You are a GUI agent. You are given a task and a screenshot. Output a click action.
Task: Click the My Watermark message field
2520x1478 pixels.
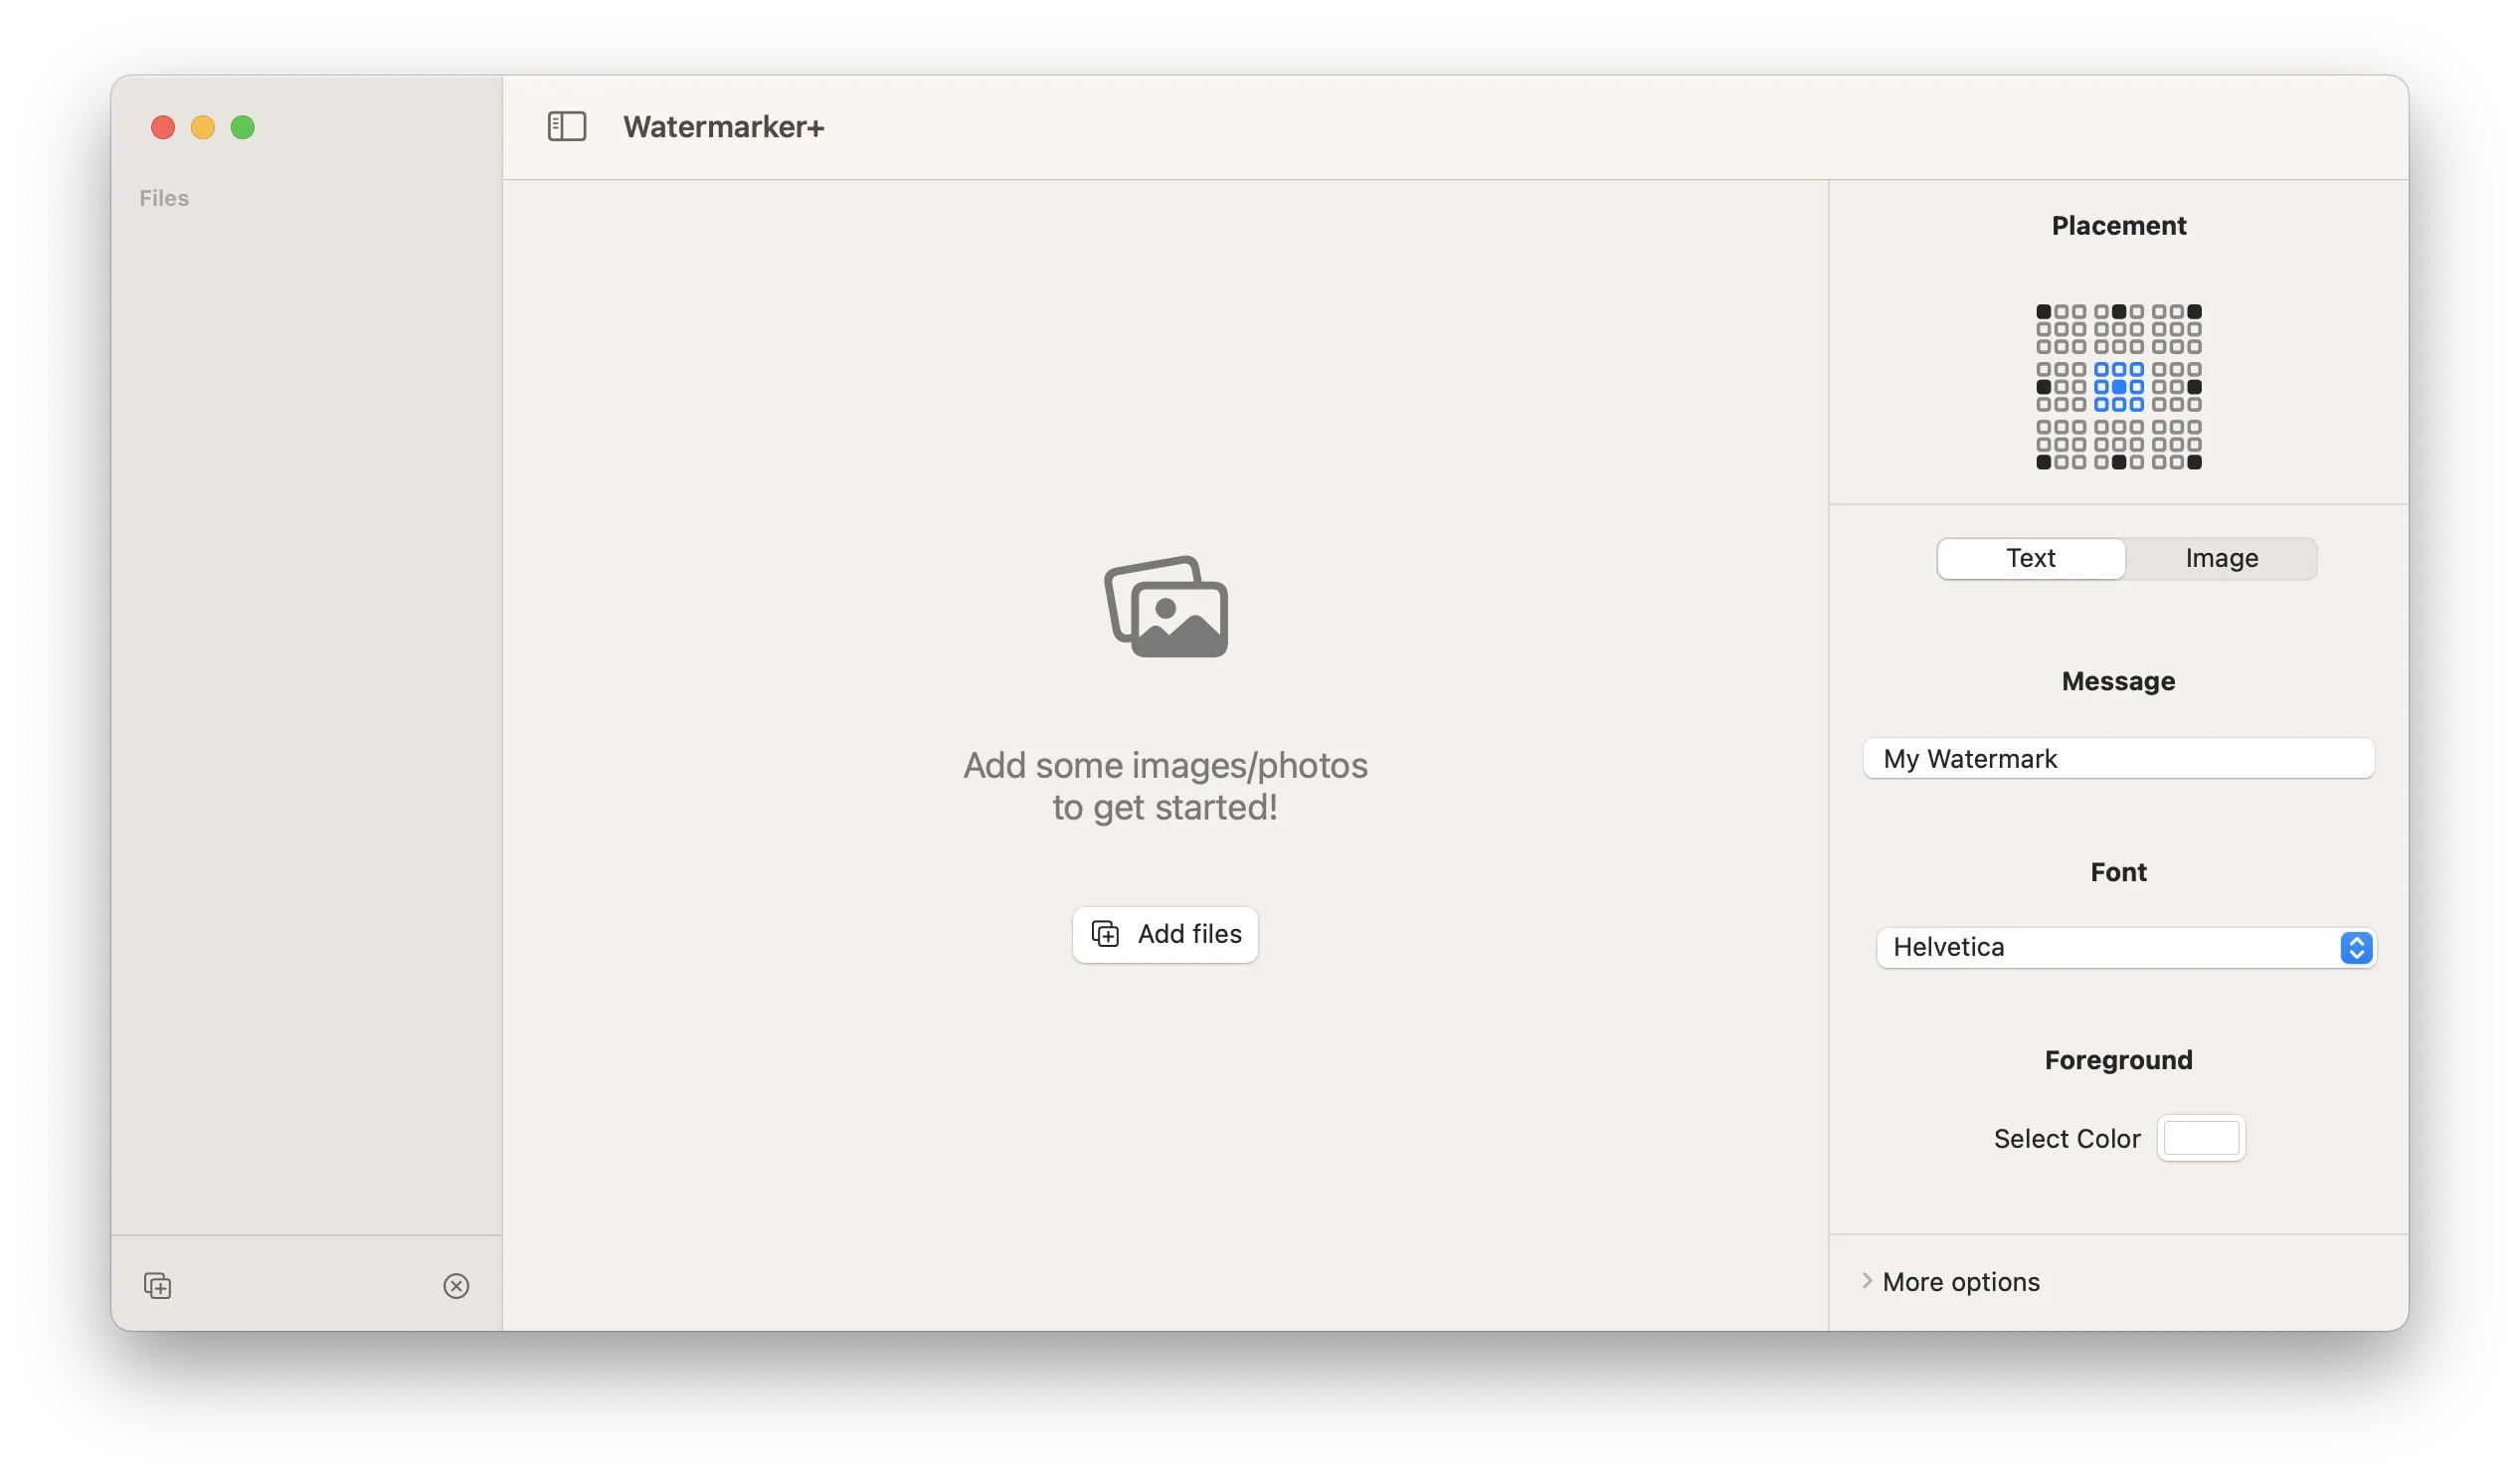point(2118,758)
